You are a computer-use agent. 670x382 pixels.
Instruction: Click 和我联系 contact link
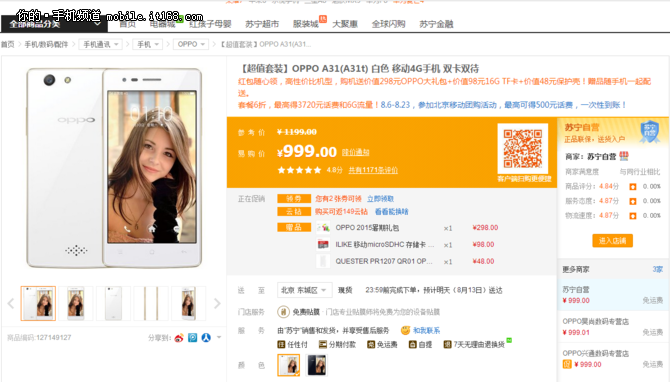pyautogui.click(x=426, y=331)
